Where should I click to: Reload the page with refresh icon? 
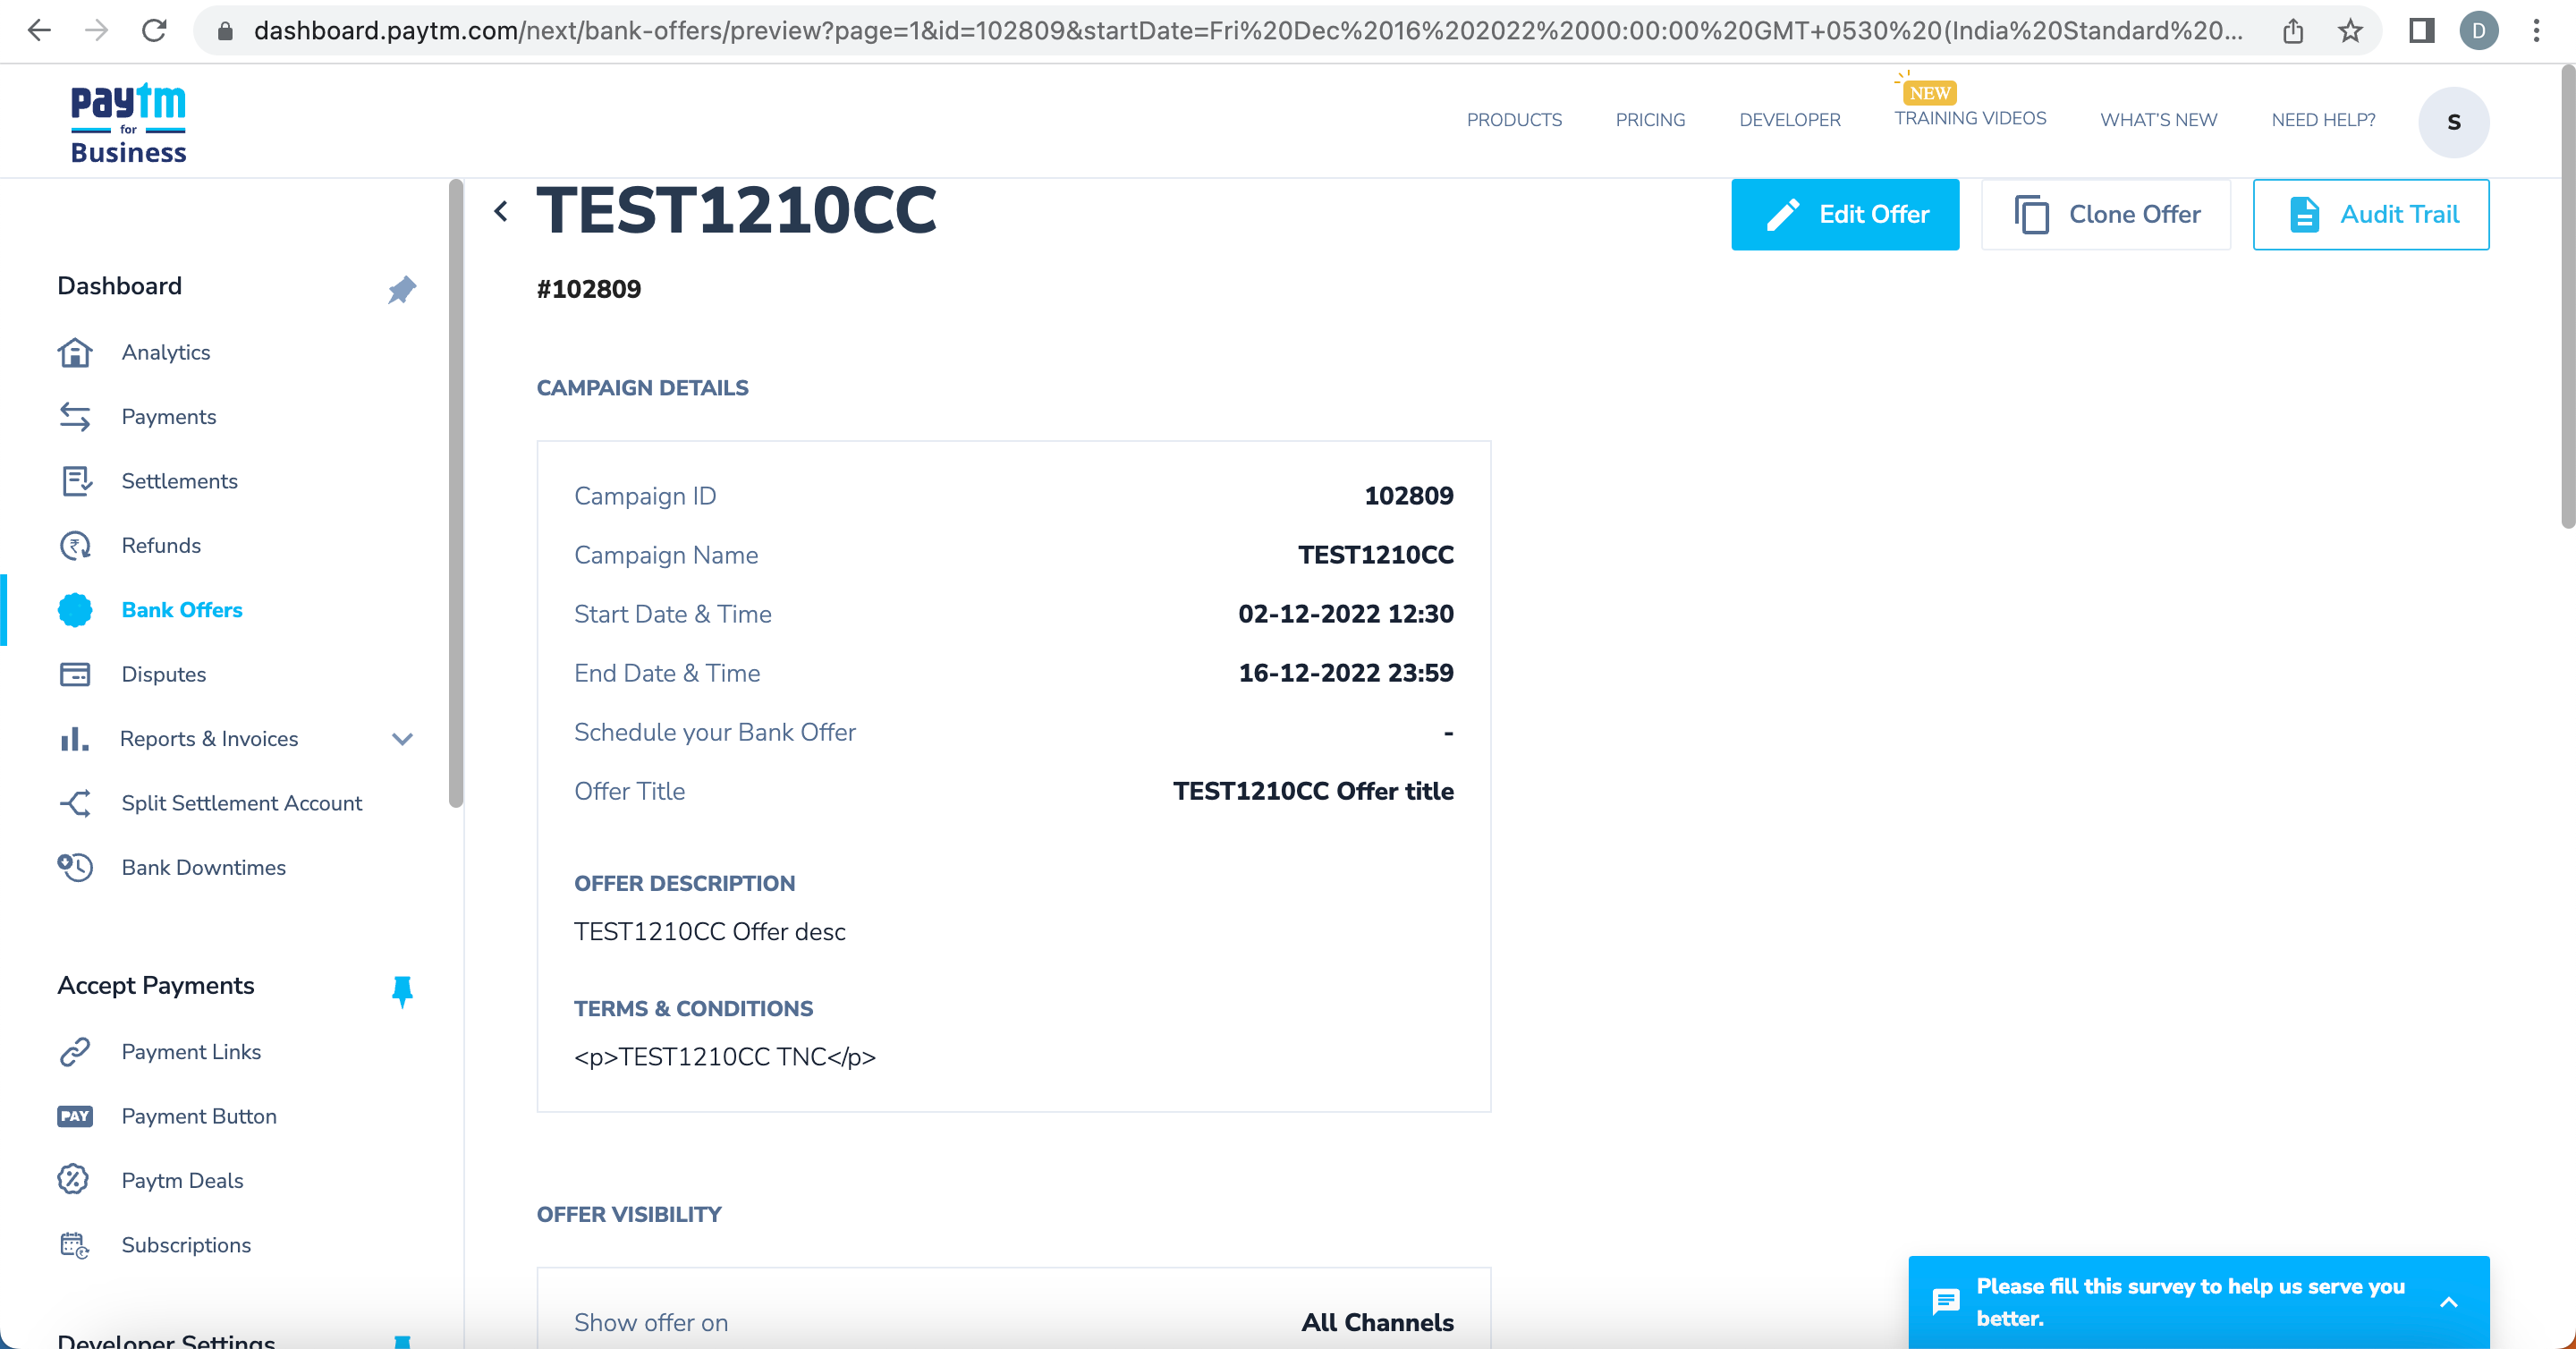coord(154,31)
